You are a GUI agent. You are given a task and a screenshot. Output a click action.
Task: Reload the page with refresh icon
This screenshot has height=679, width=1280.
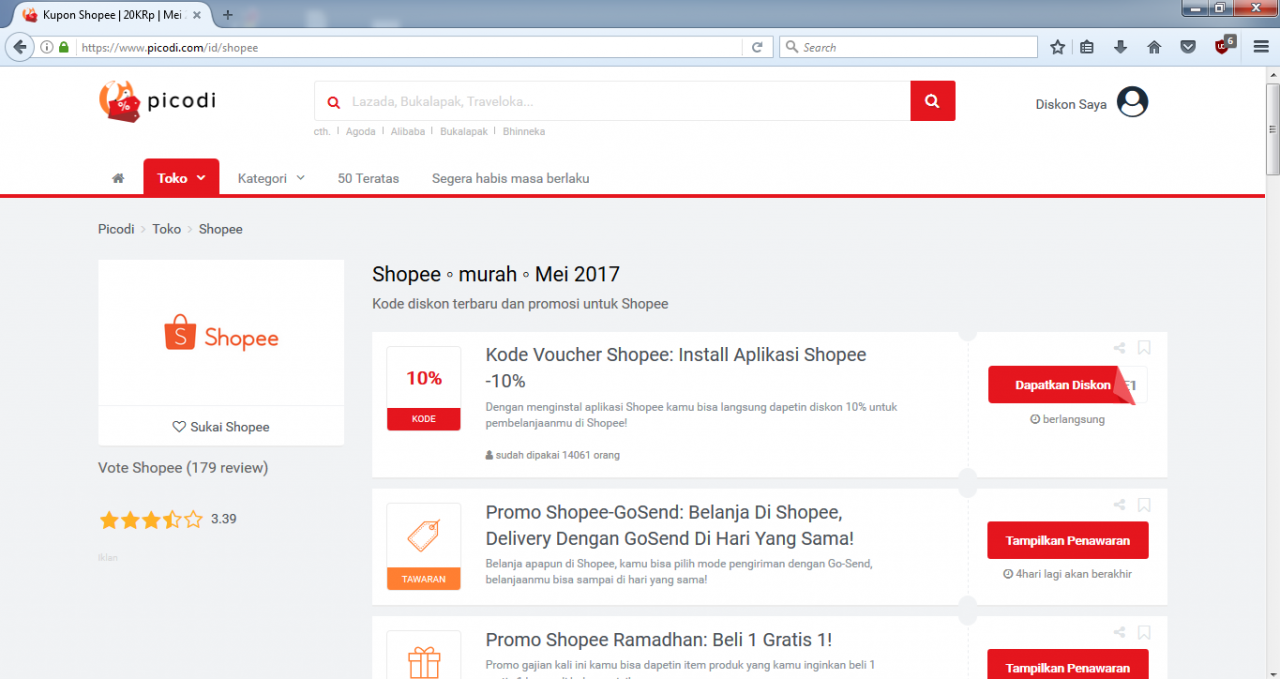[x=757, y=47]
